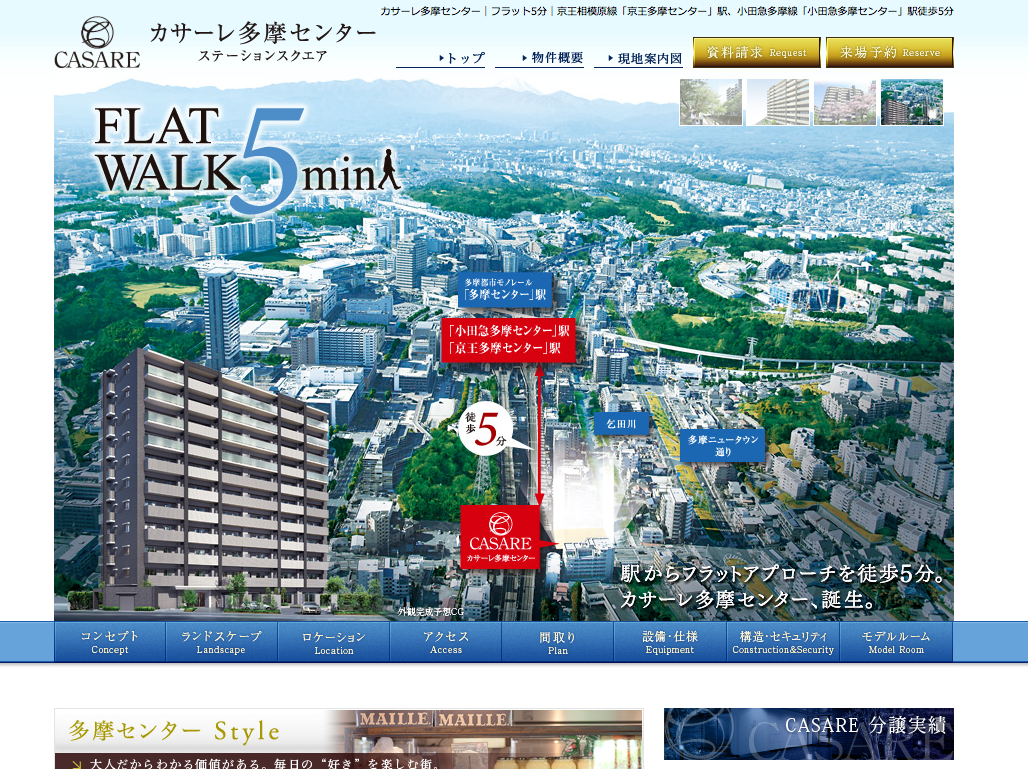Screen dimensions: 1028x769
Task: View the 間取り Plan tab
Action: tap(558, 642)
